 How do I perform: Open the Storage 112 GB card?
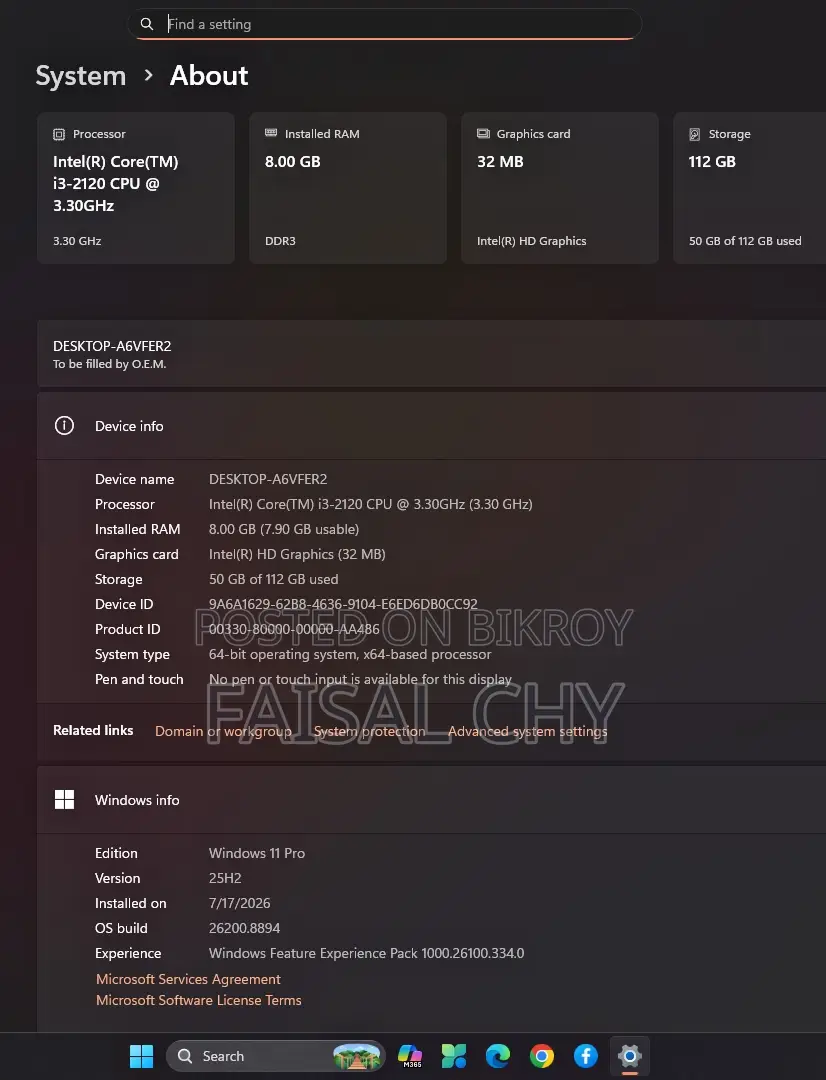pyautogui.click(x=750, y=188)
